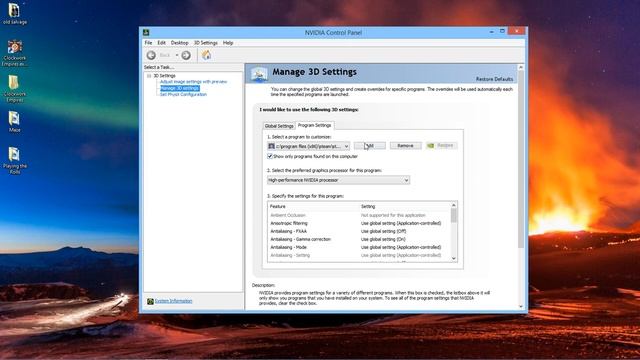640x360 pixels.
Task: Click the Manage 3D Settings header icon
Action: 259,74
